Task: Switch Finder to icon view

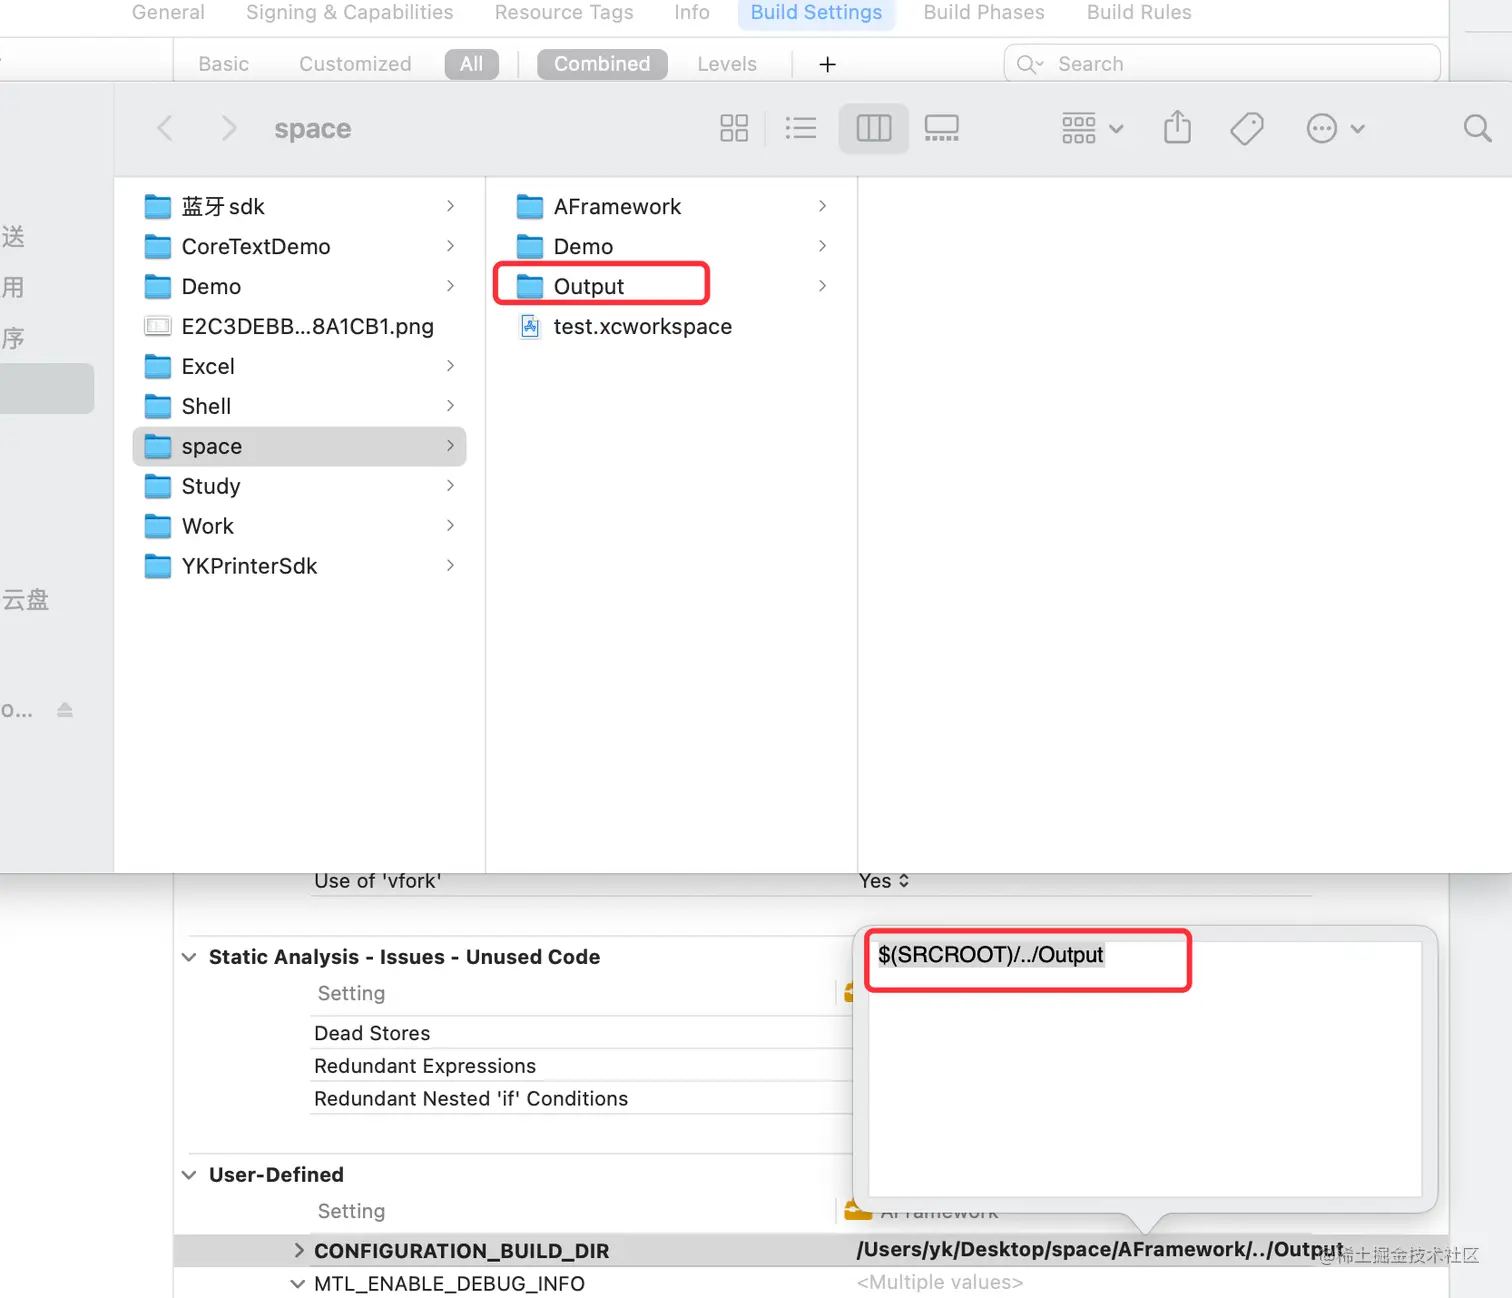Action: pos(734,128)
